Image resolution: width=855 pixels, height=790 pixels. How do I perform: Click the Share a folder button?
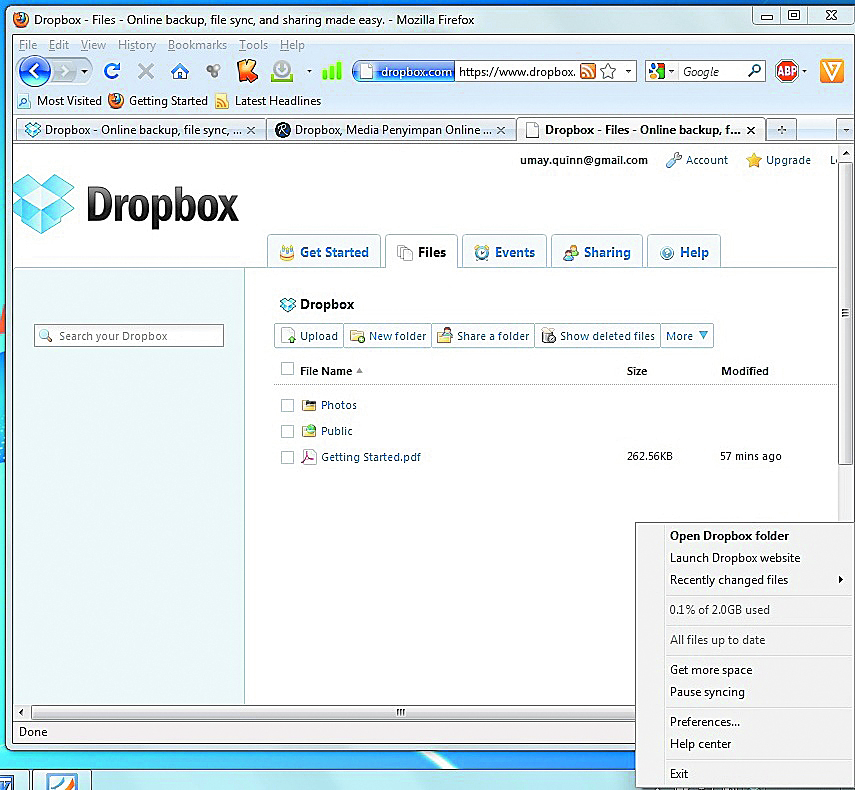click(483, 336)
